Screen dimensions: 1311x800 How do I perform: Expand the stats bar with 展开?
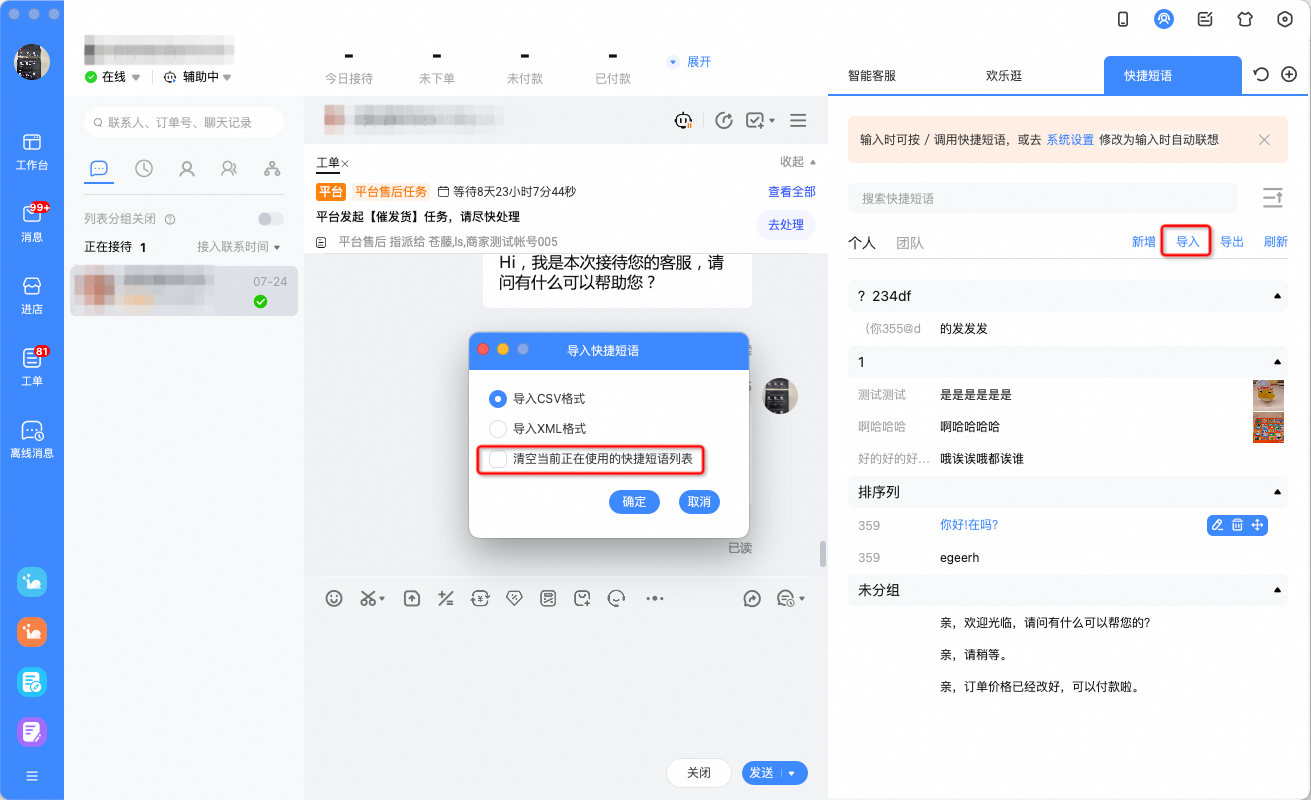click(x=689, y=62)
